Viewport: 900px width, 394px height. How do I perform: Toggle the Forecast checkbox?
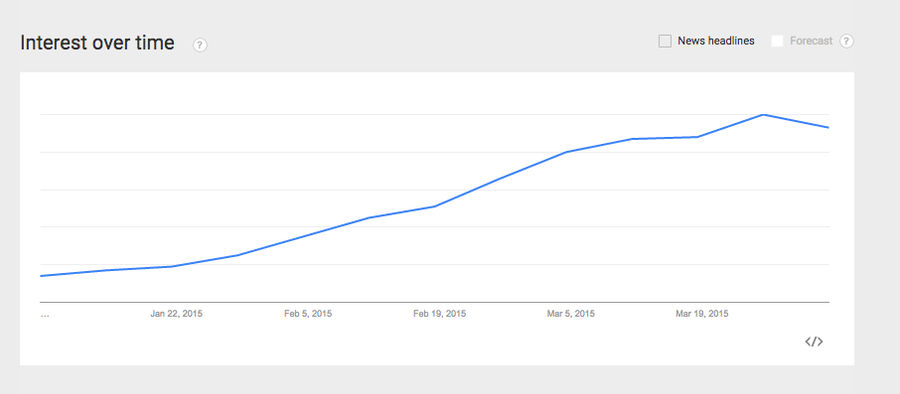[x=777, y=41]
